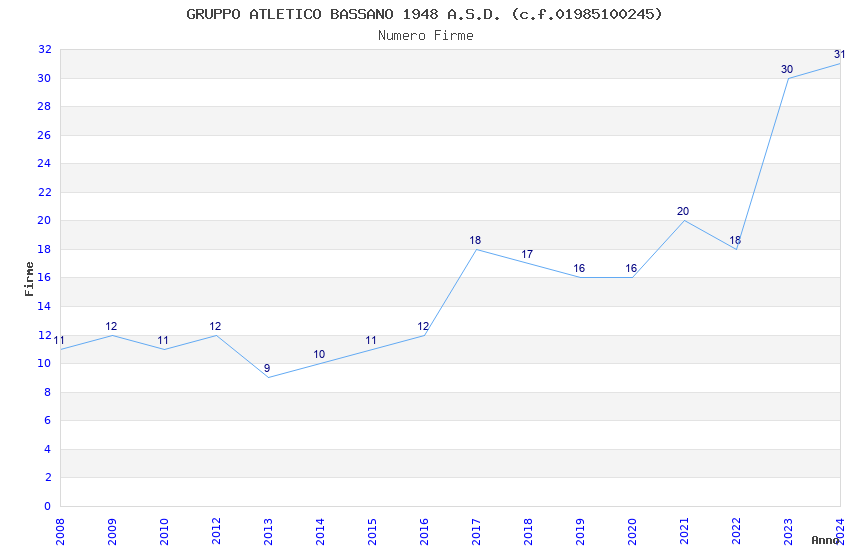
Task: Click data label 18 above year 2017
Action: tap(475, 240)
